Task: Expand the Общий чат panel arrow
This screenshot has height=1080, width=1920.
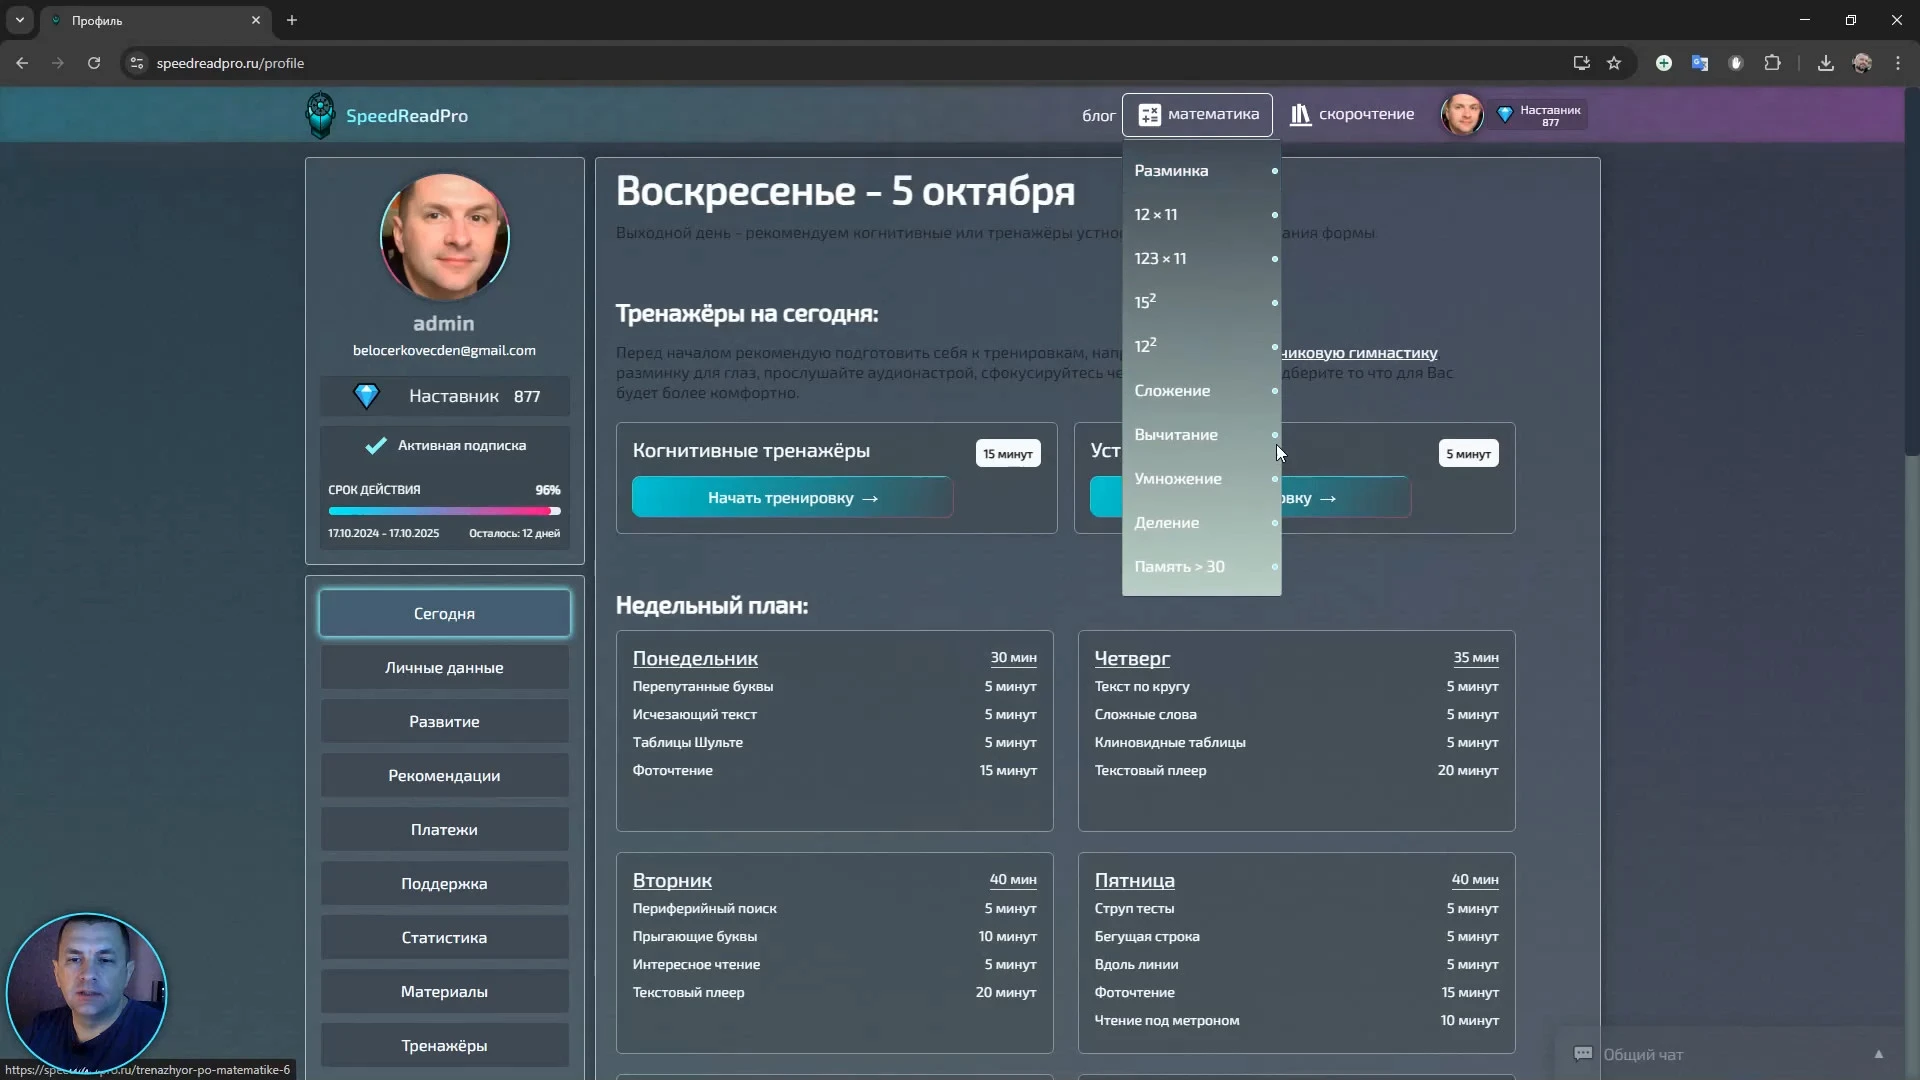Action: pyautogui.click(x=1879, y=1054)
